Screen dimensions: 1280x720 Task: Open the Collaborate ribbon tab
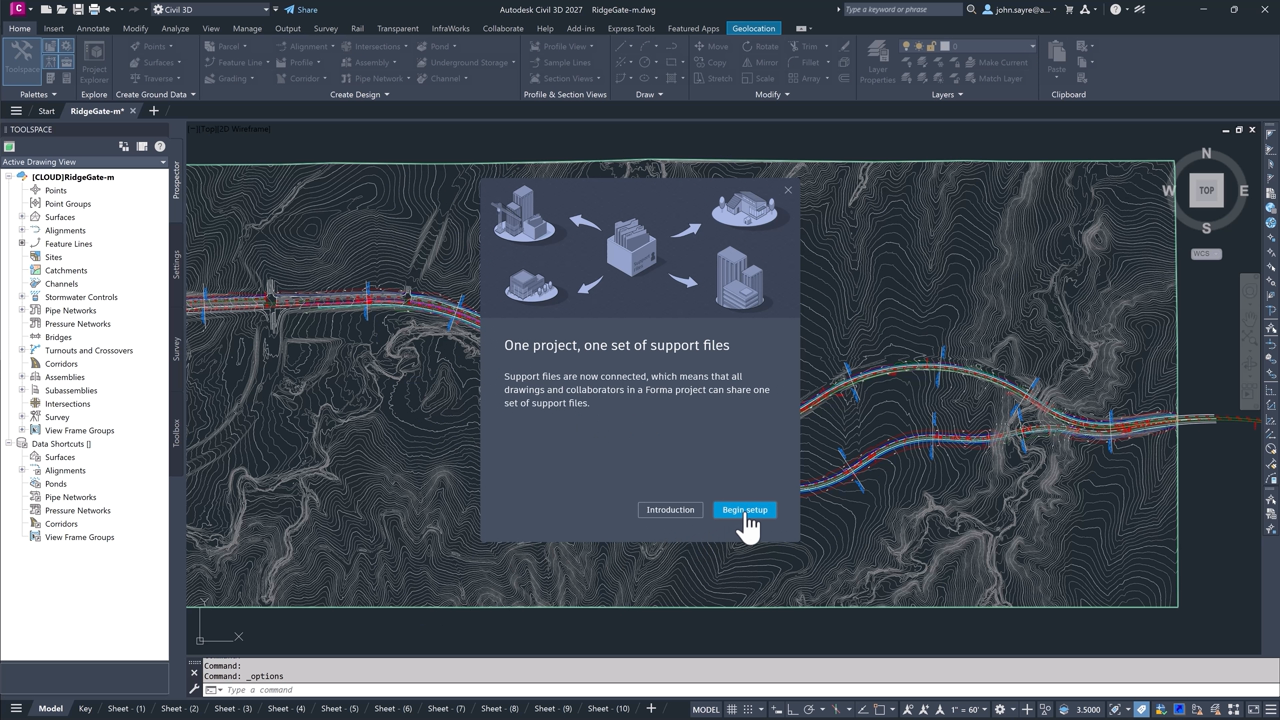tap(503, 28)
